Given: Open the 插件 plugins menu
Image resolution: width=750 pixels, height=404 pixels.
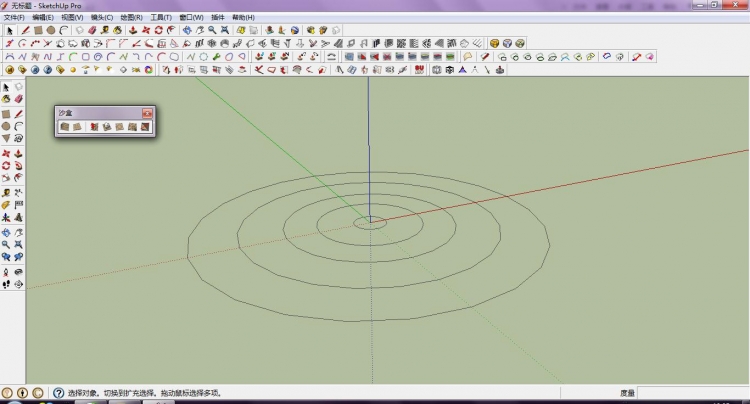Looking at the screenshot, I should click(x=218, y=17).
